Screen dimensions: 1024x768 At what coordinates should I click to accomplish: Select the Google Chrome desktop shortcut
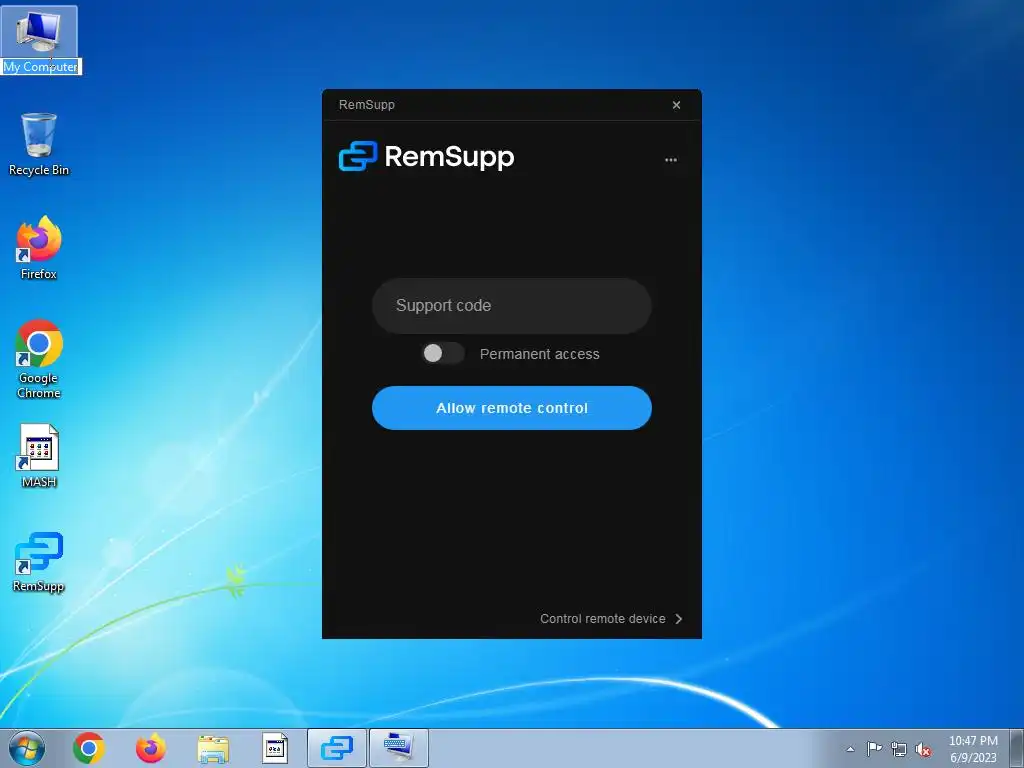(39, 359)
